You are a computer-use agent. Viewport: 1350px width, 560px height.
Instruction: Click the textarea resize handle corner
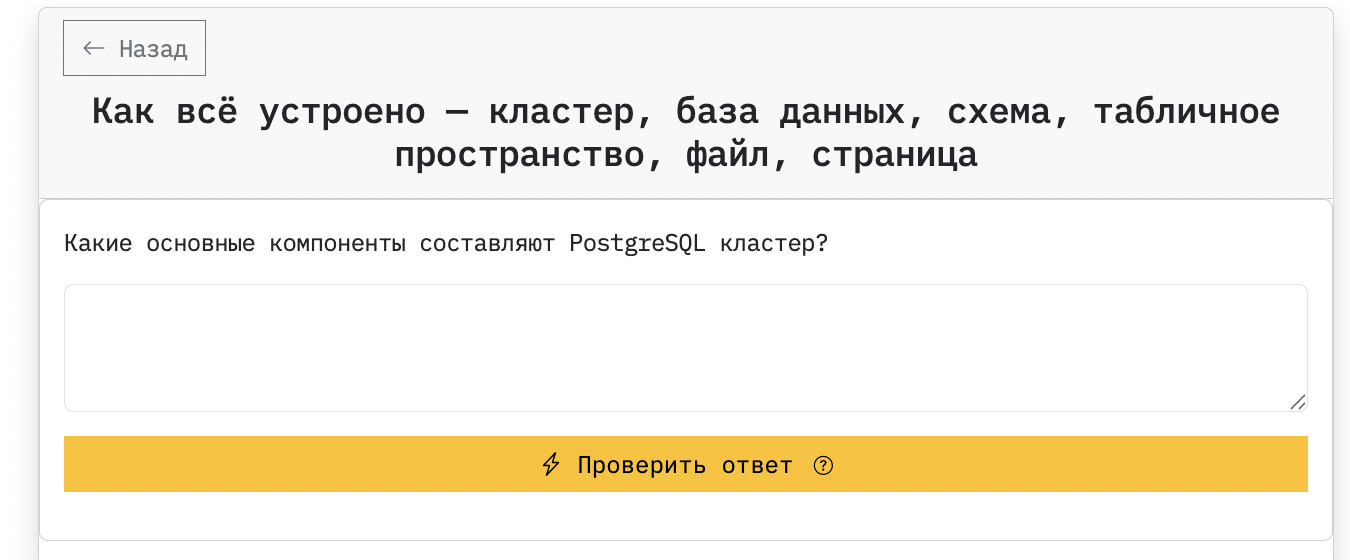pyautogui.click(x=1297, y=402)
